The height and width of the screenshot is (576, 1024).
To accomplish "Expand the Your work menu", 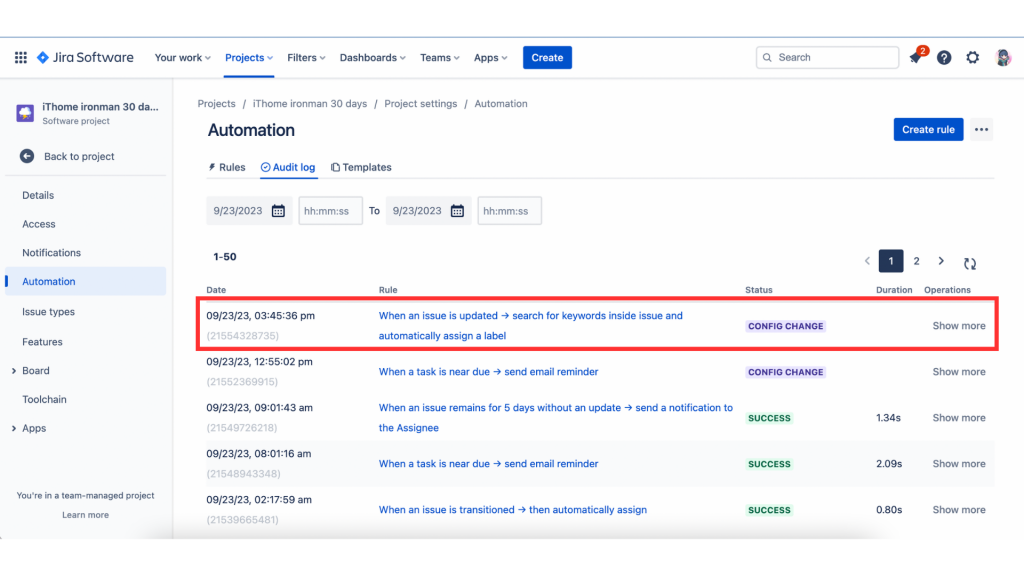I will point(182,57).
